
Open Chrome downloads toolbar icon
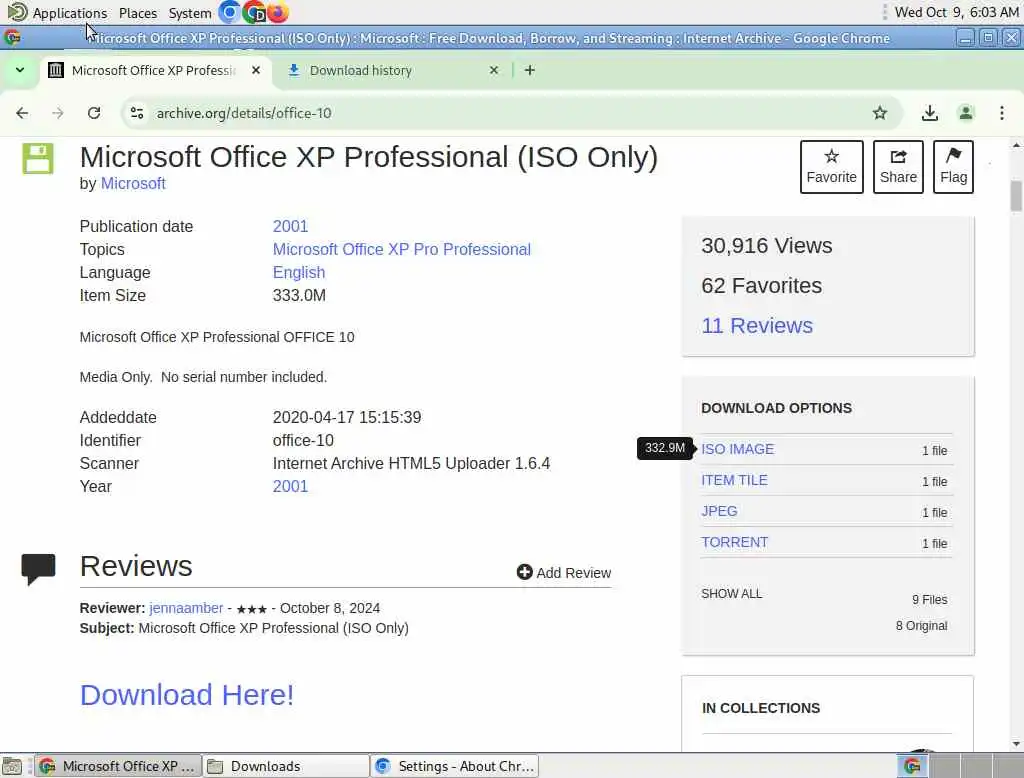point(929,113)
